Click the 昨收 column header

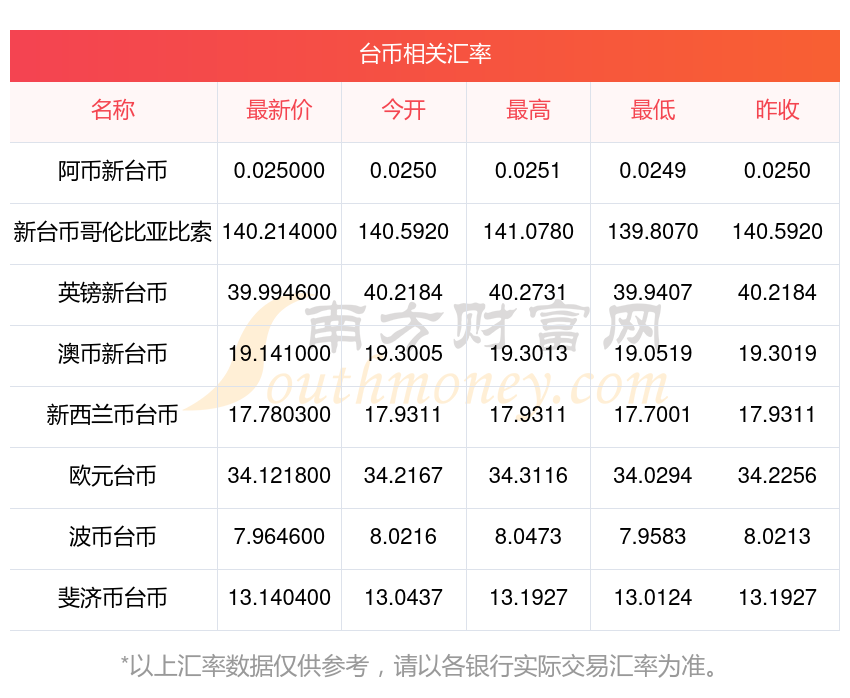coord(777,110)
